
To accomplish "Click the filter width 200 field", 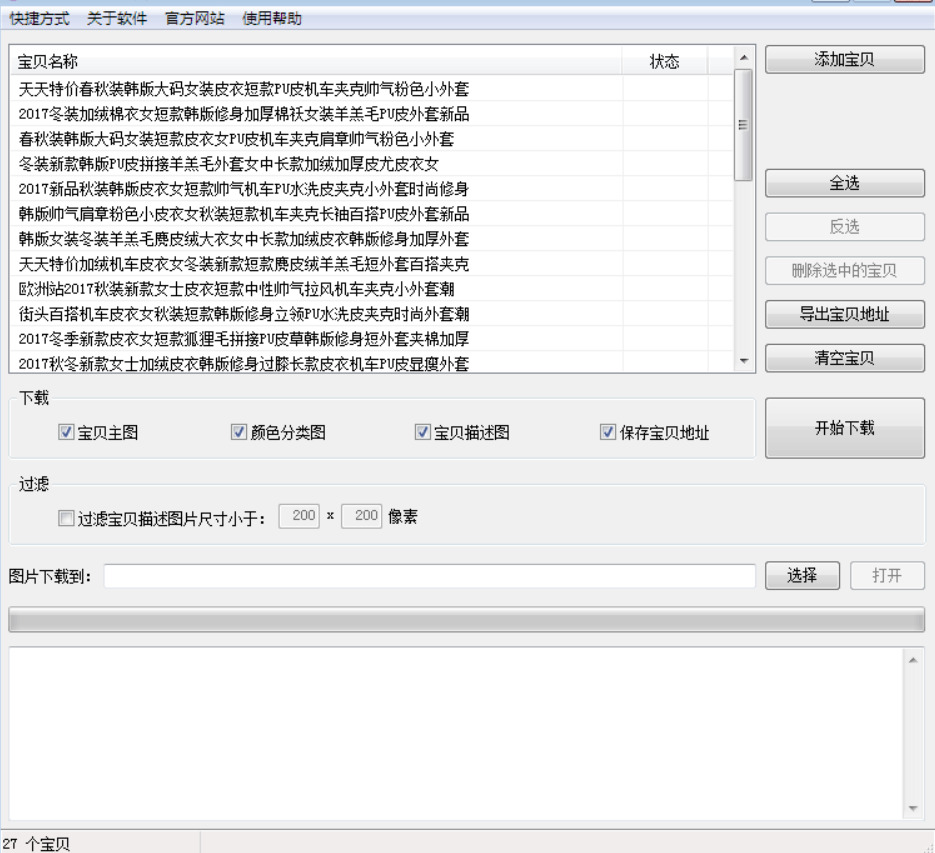I will 299,516.
